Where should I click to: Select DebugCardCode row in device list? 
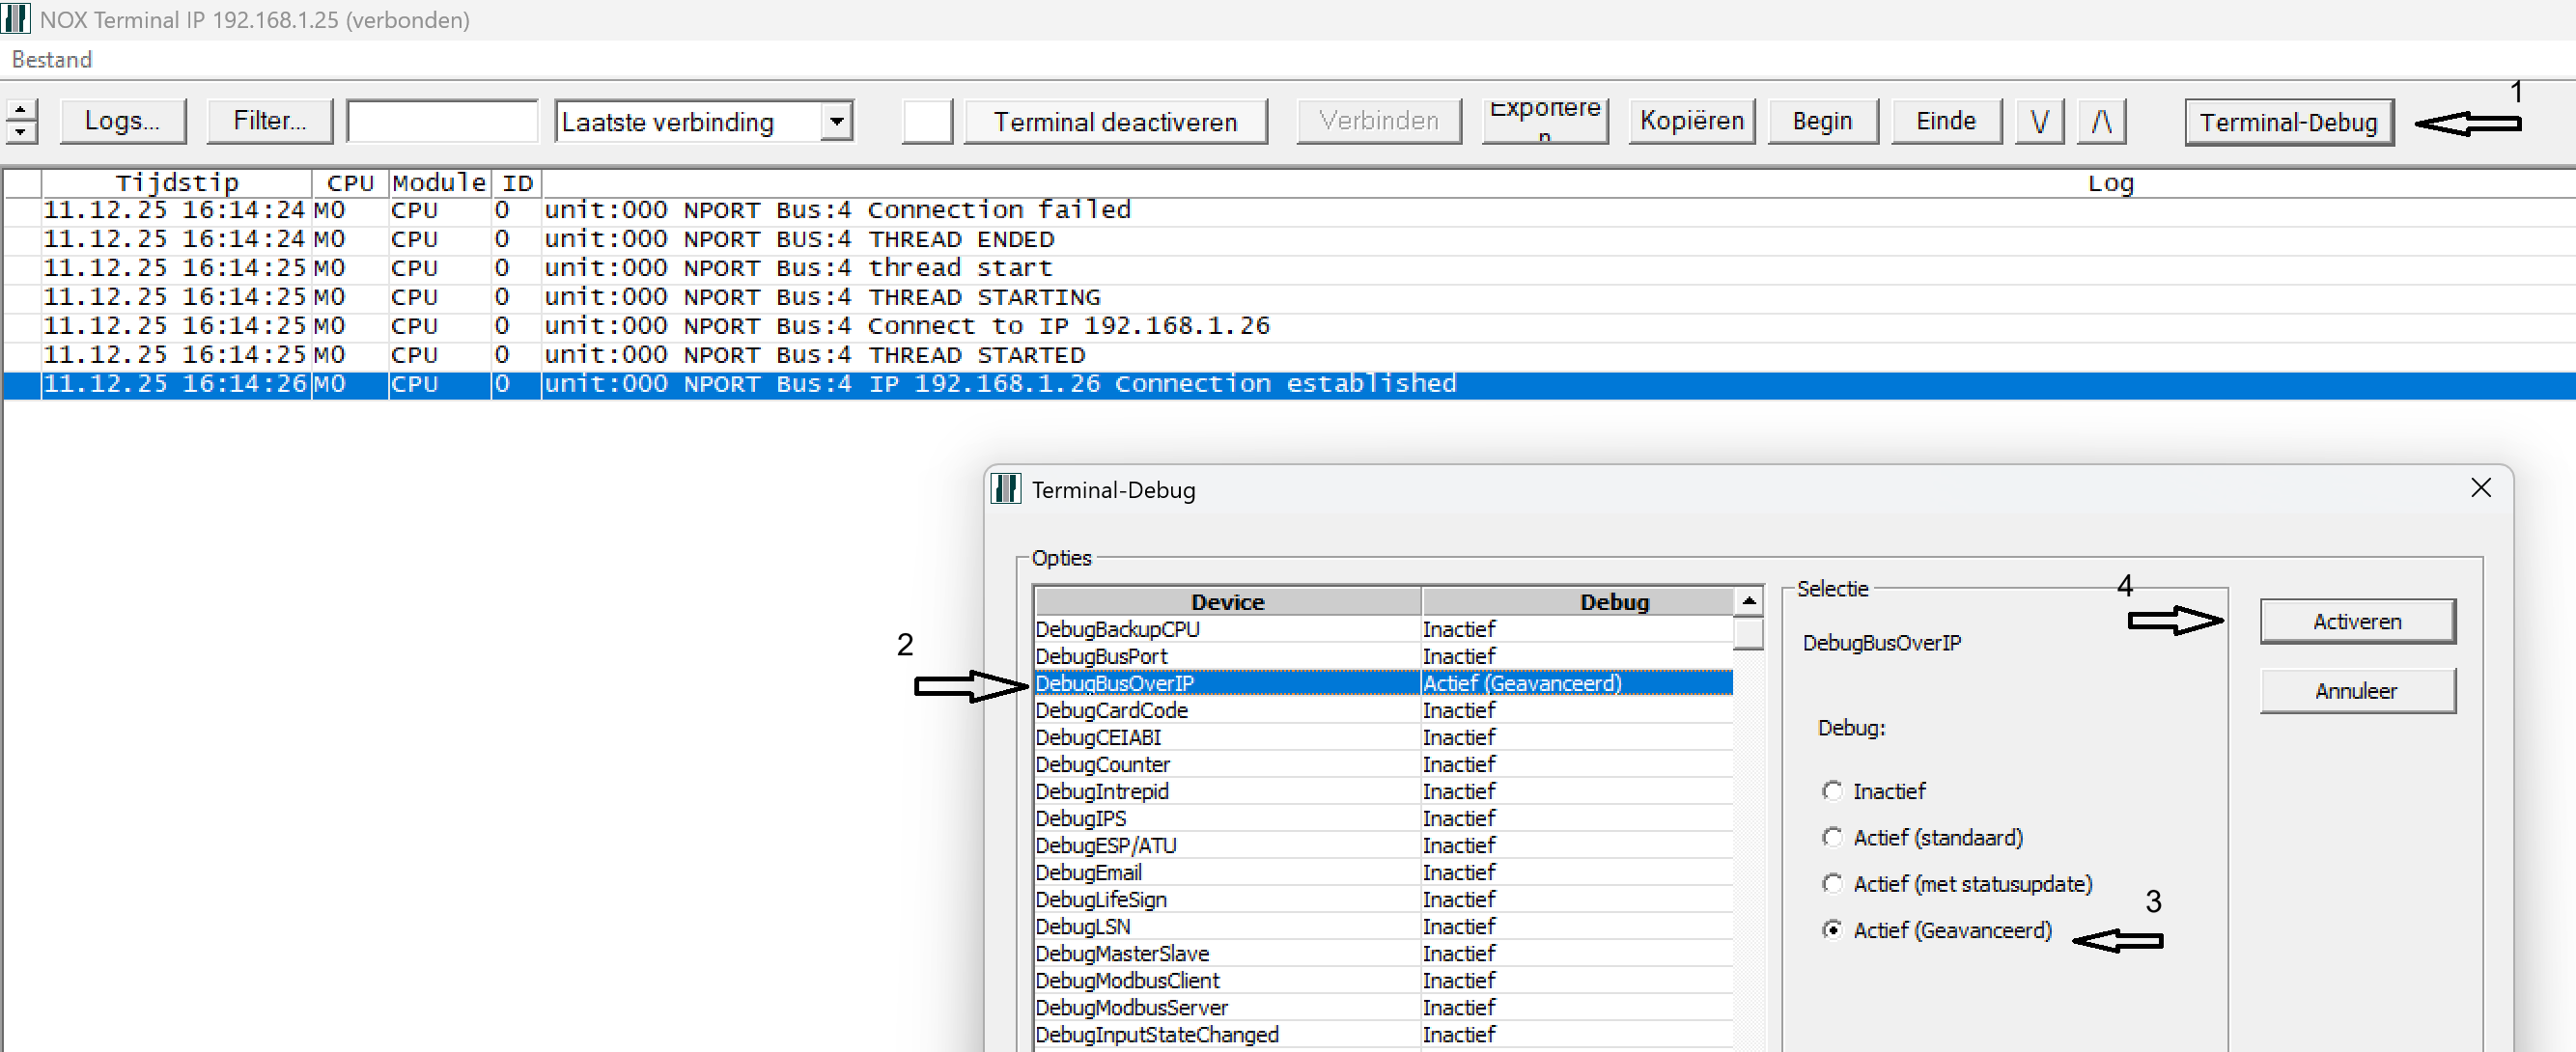coord(1112,710)
